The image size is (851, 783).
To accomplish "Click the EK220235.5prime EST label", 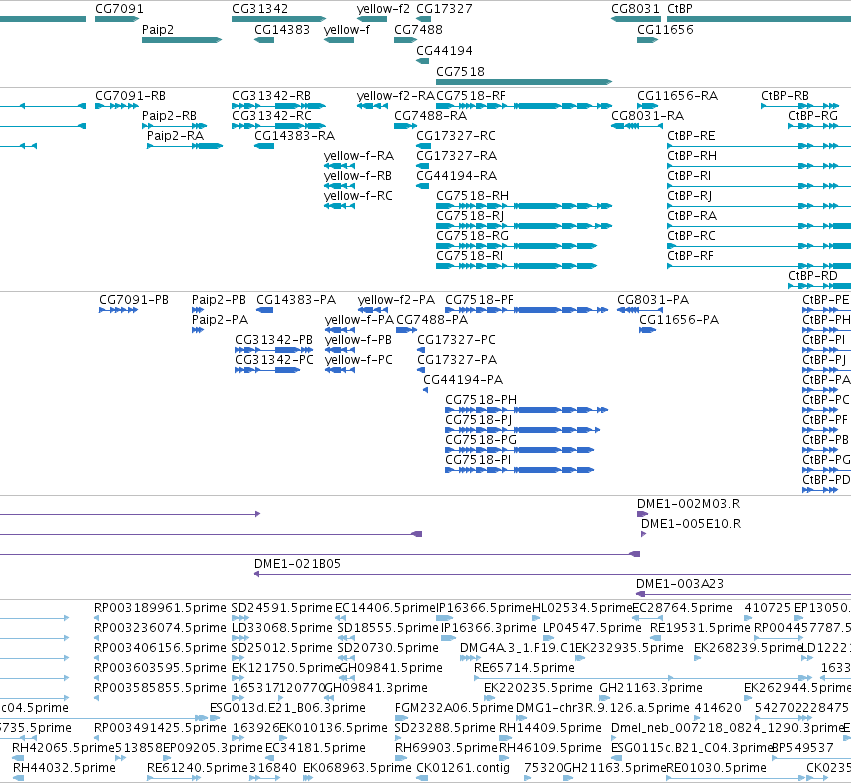I will [x=538, y=688].
